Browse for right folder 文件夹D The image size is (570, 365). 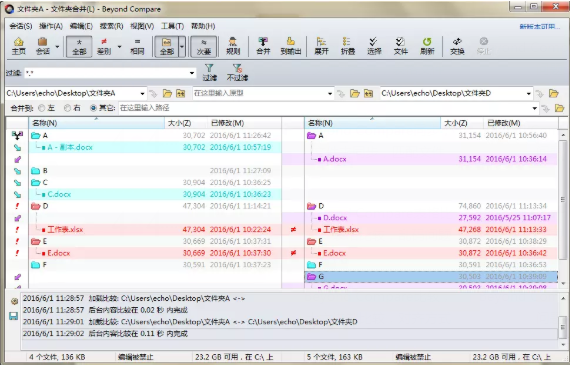point(554,93)
